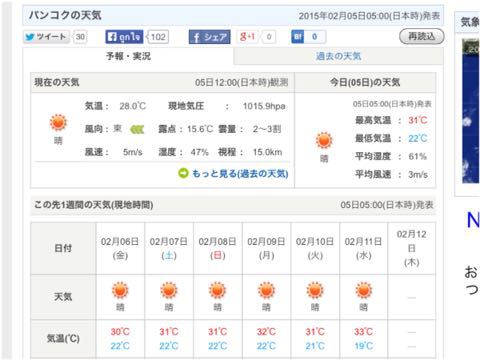Image resolution: width=480 pixels, height=360 pixels.
Task: Click today's forecast sun icon
Action: pos(324,140)
